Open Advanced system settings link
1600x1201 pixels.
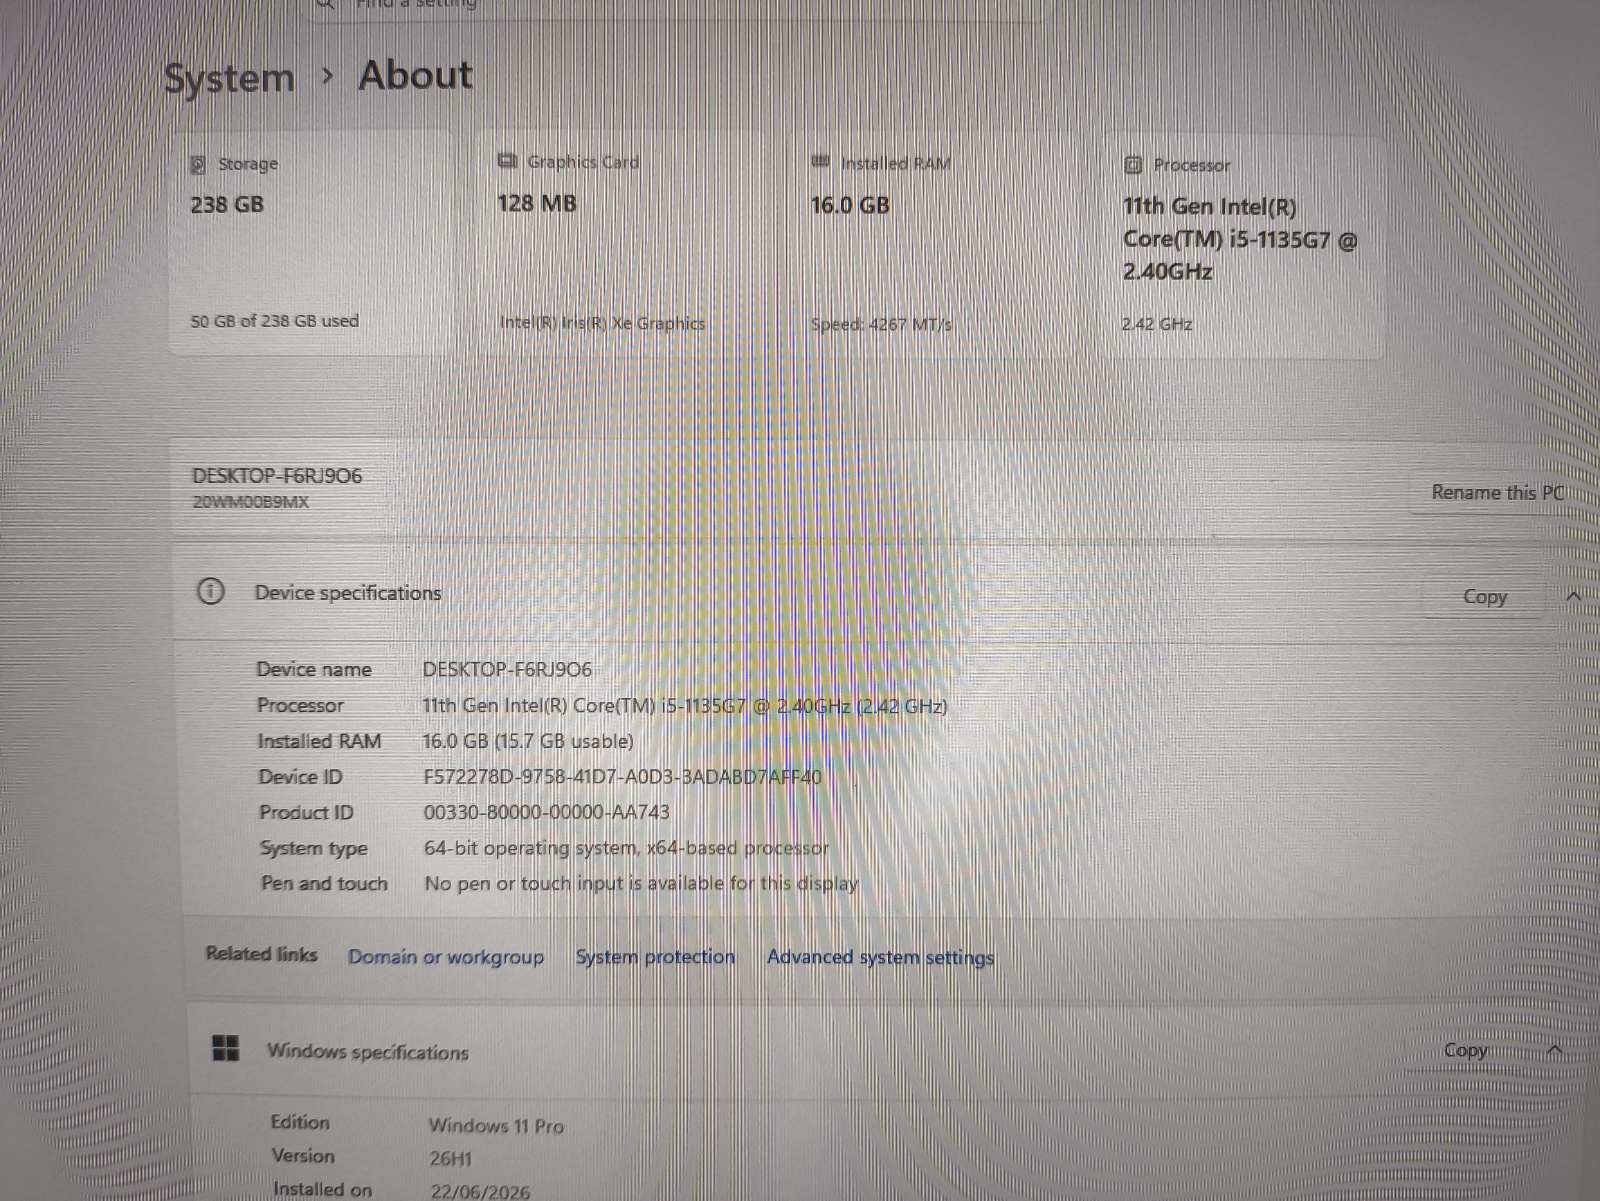click(880, 957)
